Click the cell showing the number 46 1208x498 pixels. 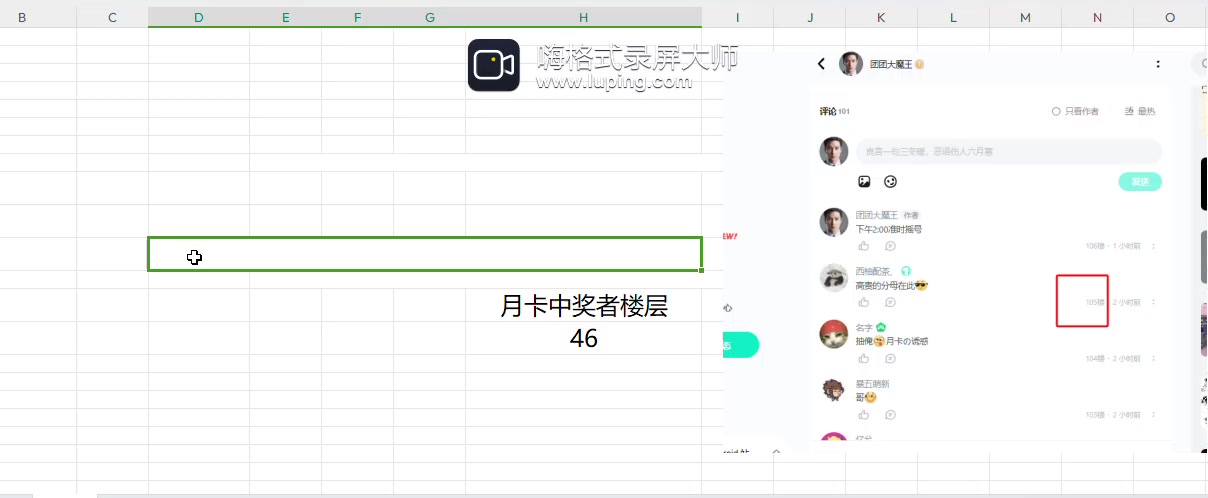coord(583,339)
